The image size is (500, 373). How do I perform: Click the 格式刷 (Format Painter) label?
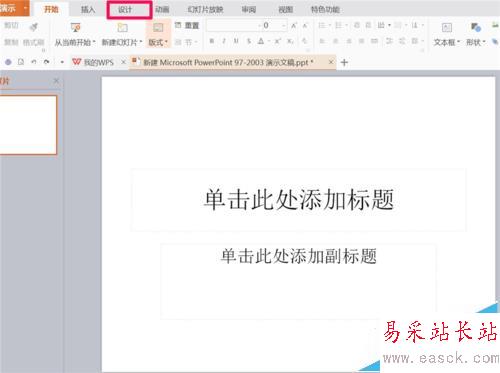click(34, 42)
